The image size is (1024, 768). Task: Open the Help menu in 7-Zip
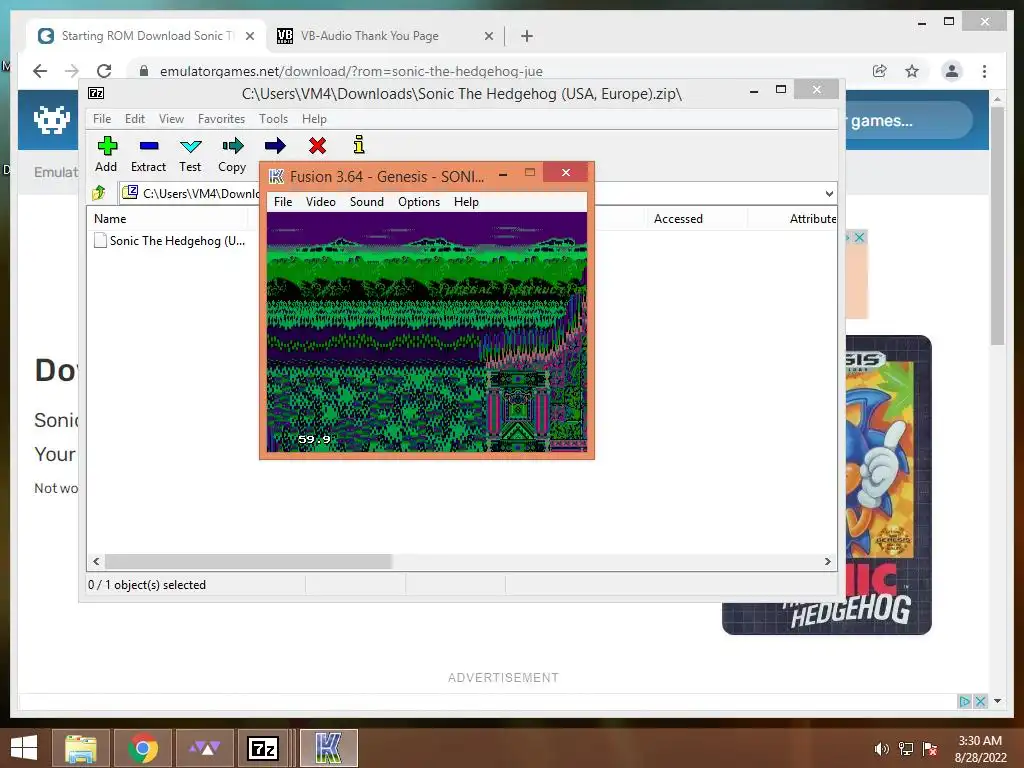tap(314, 119)
